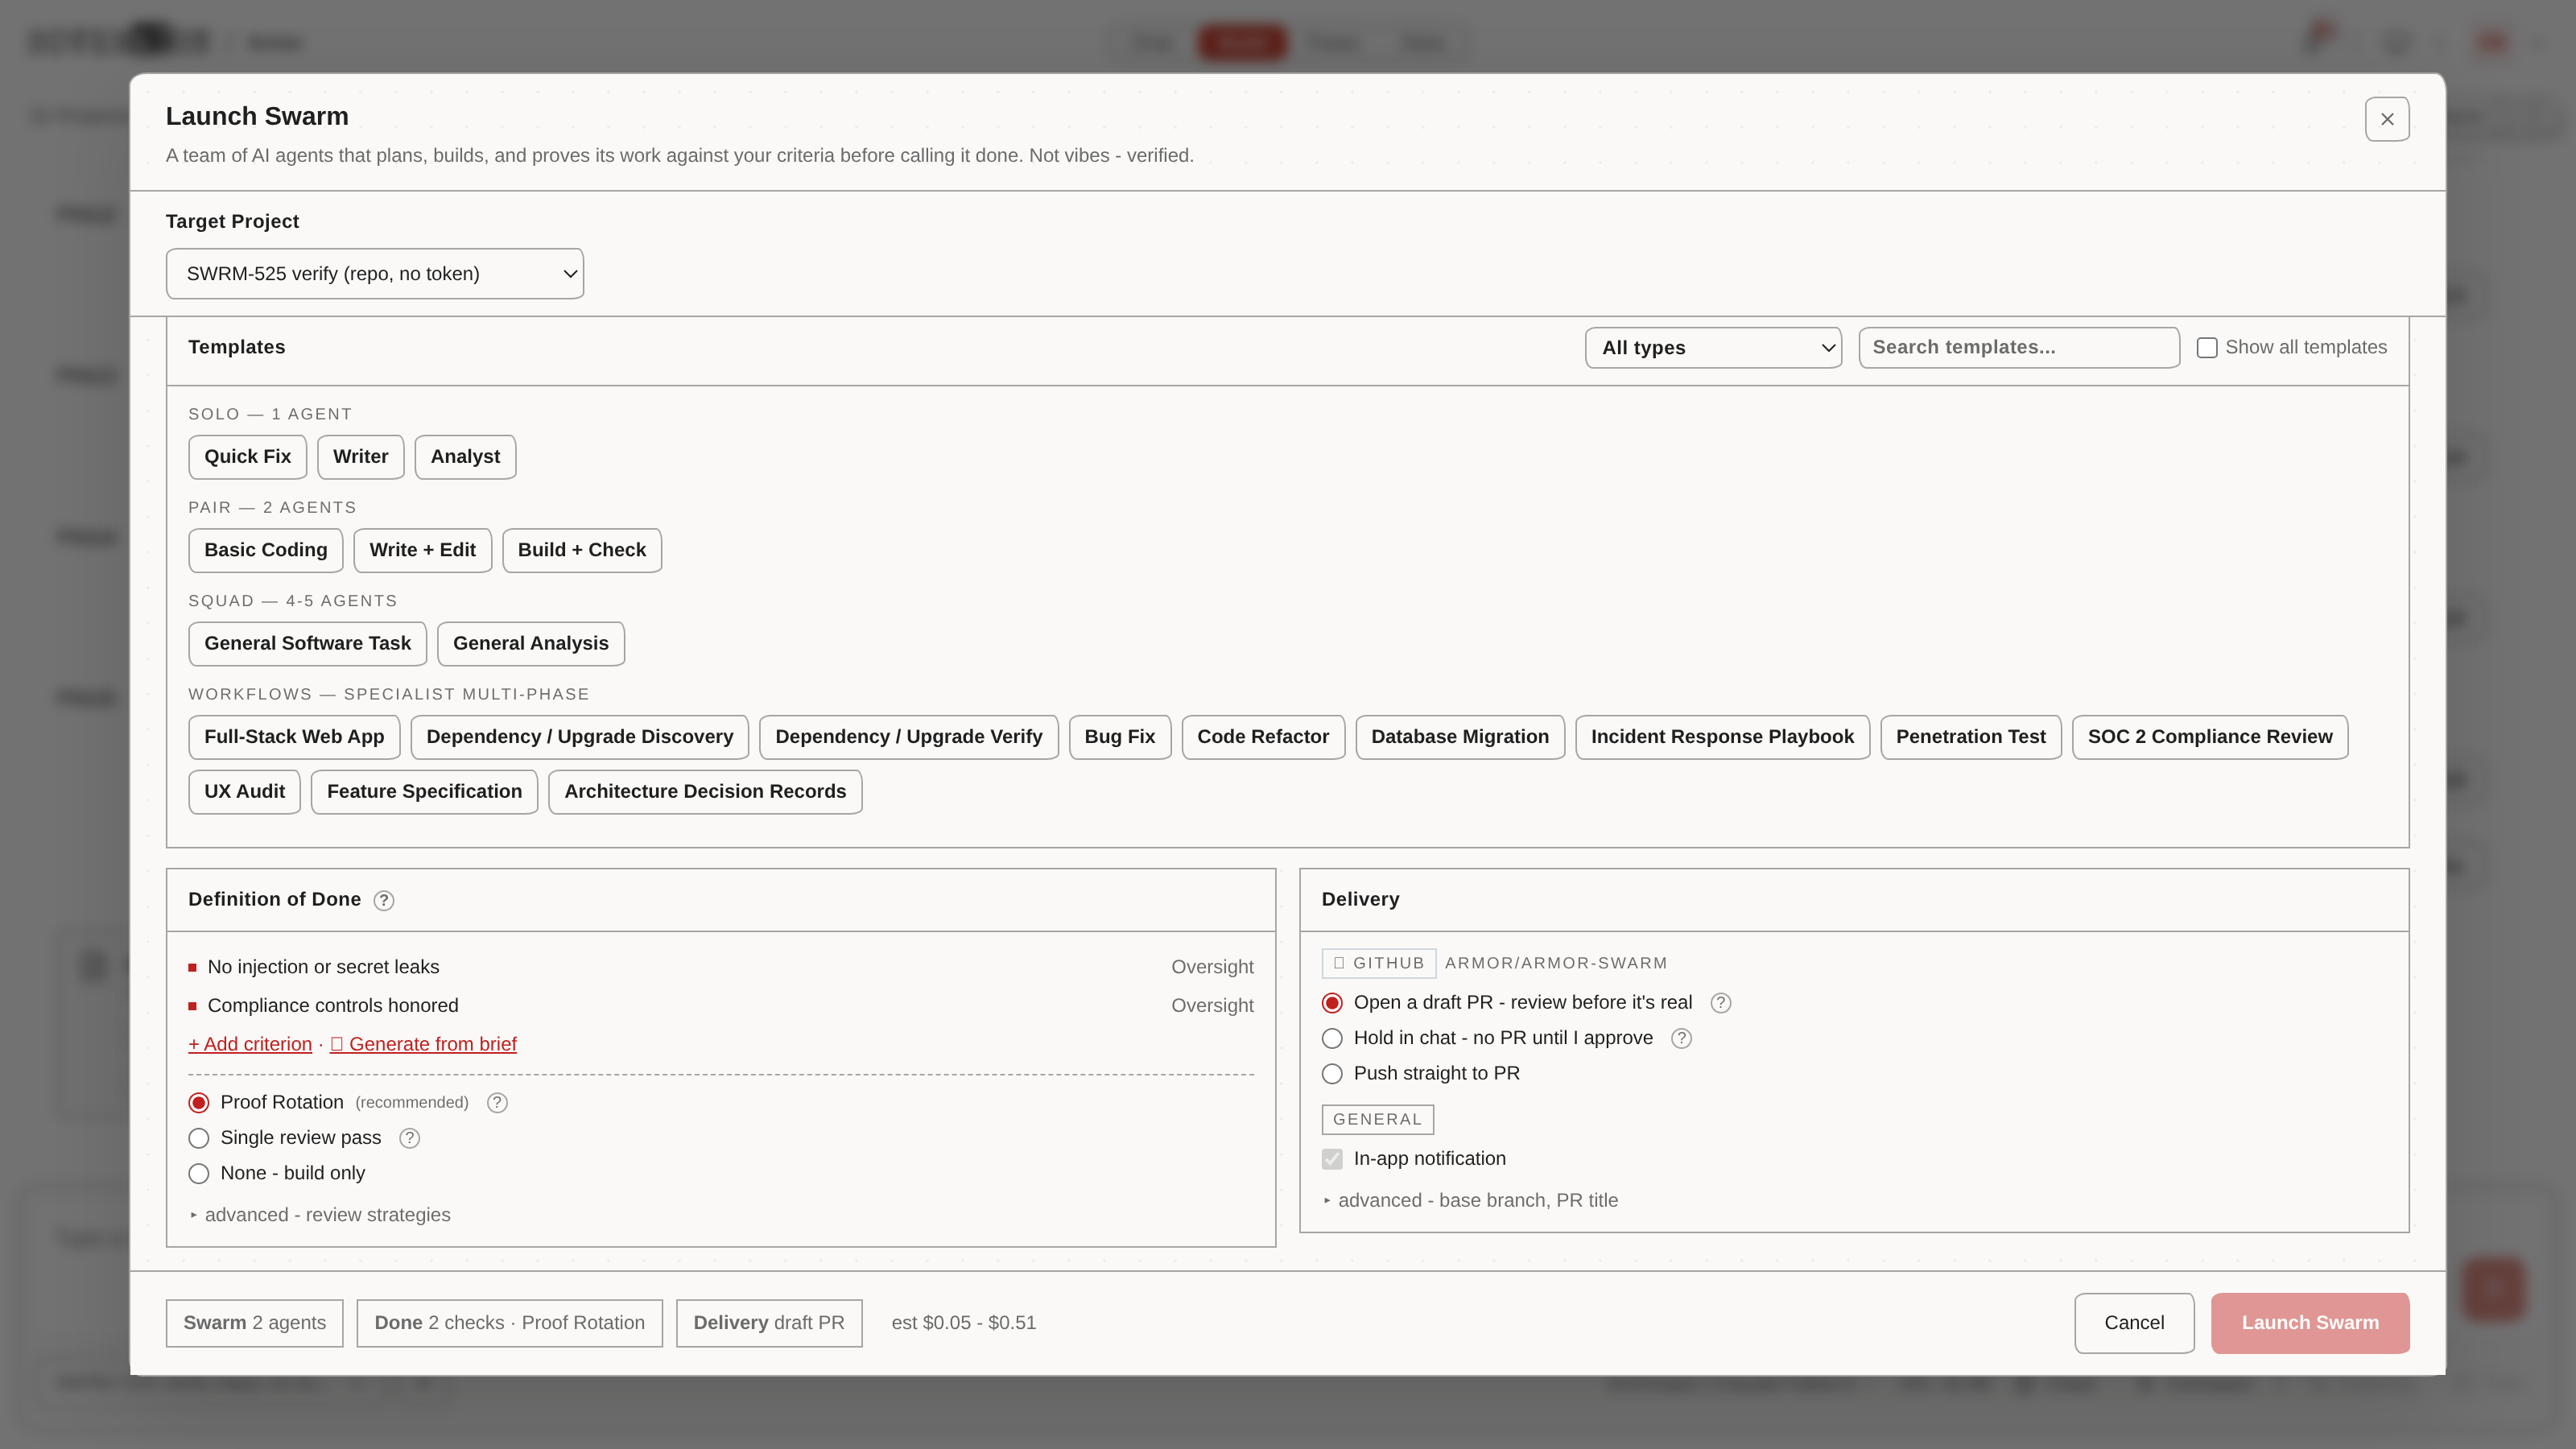Pick the Build + Check template
Screen dimensions: 2576x1449
click(x=582, y=550)
